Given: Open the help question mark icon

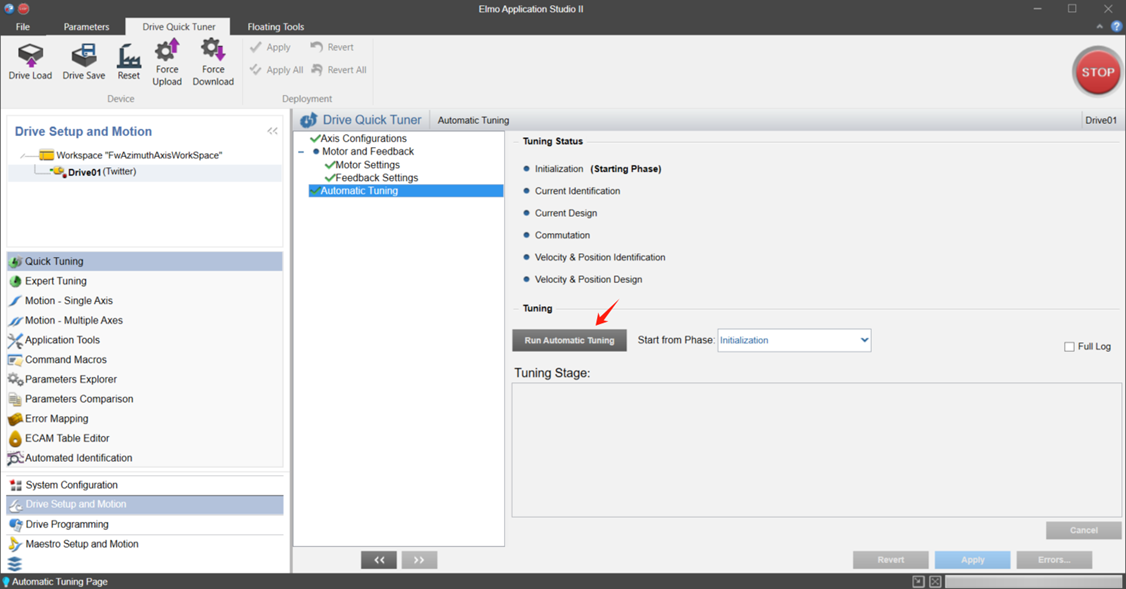Looking at the screenshot, I should coord(1117,26).
